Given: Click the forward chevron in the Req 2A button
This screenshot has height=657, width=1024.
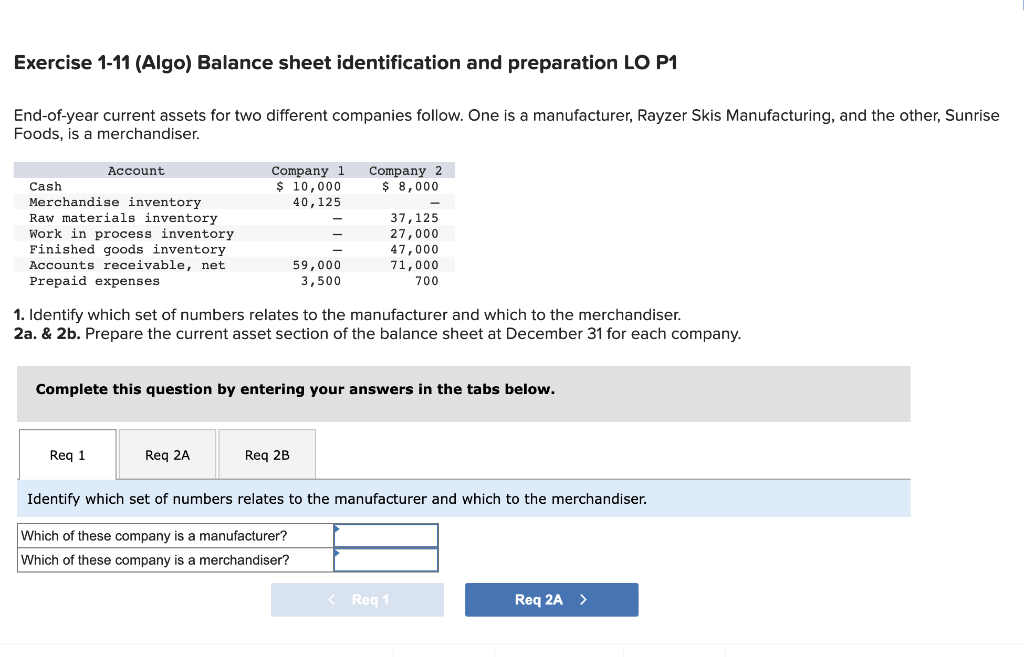Looking at the screenshot, I should [x=584, y=600].
